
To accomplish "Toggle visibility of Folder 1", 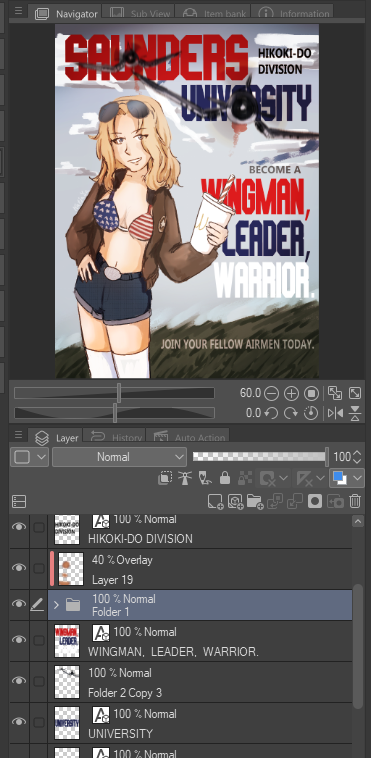I will 19,604.
